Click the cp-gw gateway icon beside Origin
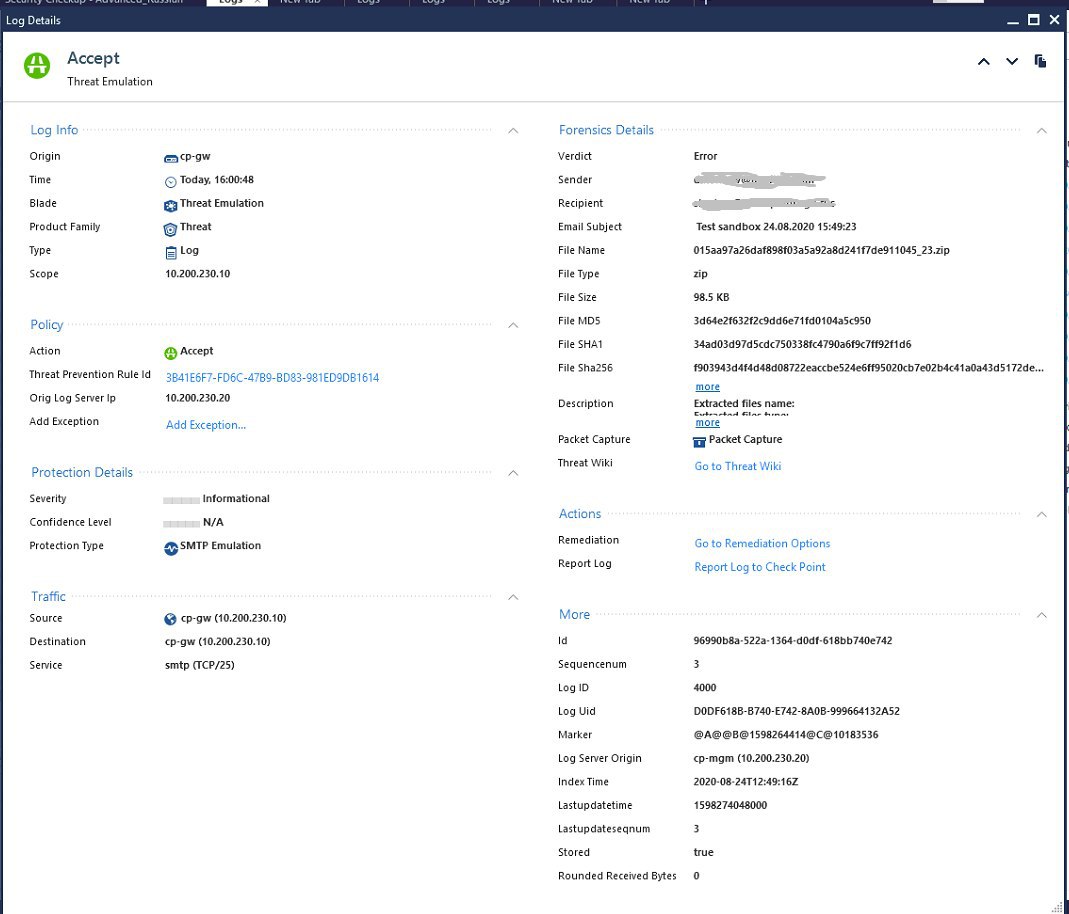1069x914 pixels. coord(170,158)
